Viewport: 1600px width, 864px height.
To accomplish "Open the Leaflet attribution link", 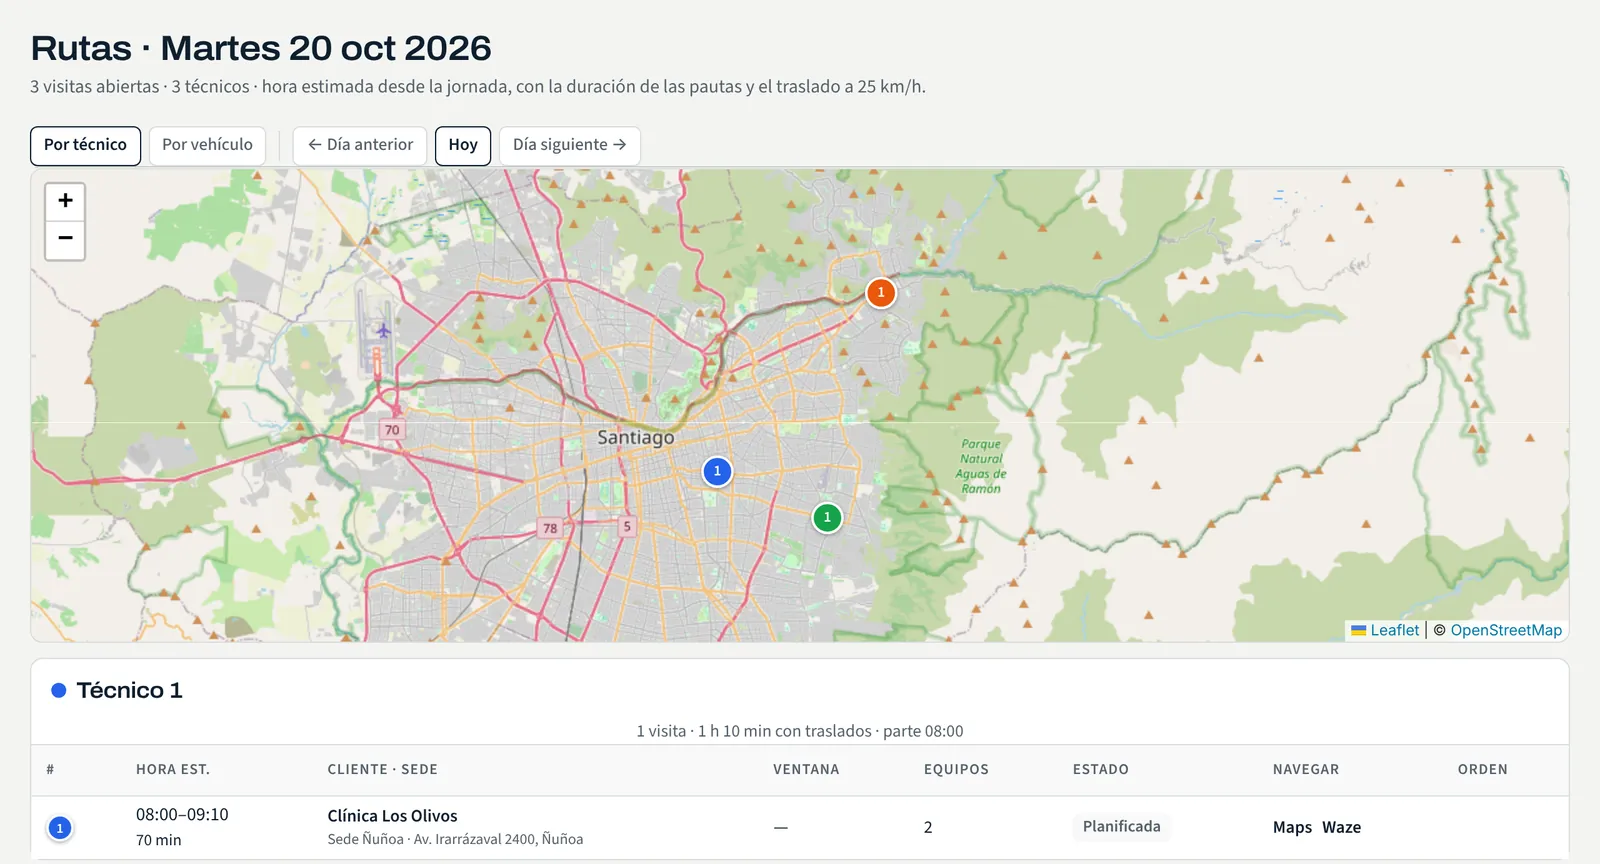I will 1385,630.
